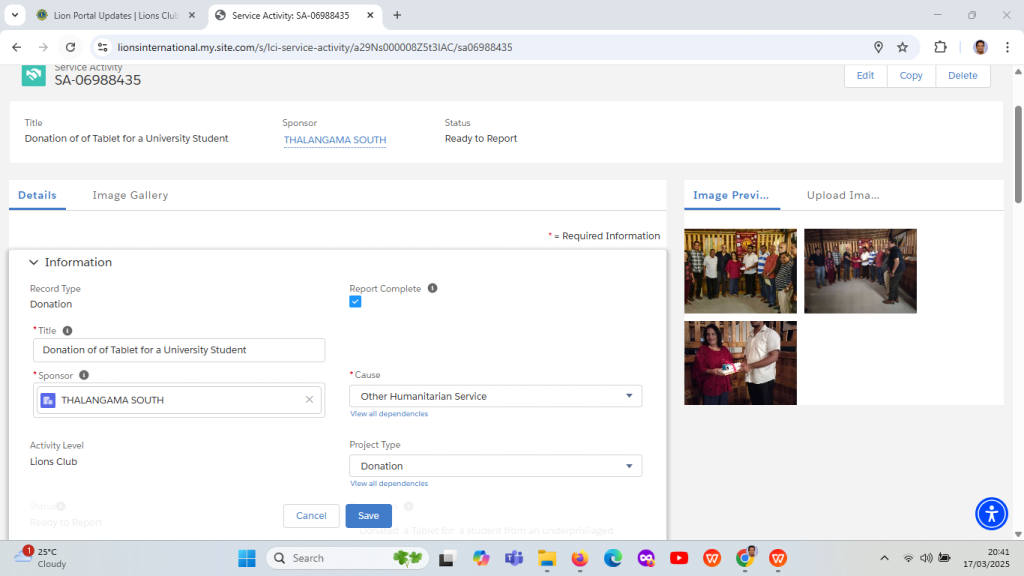Click the Edit button
The image size is (1024, 576).
point(865,75)
